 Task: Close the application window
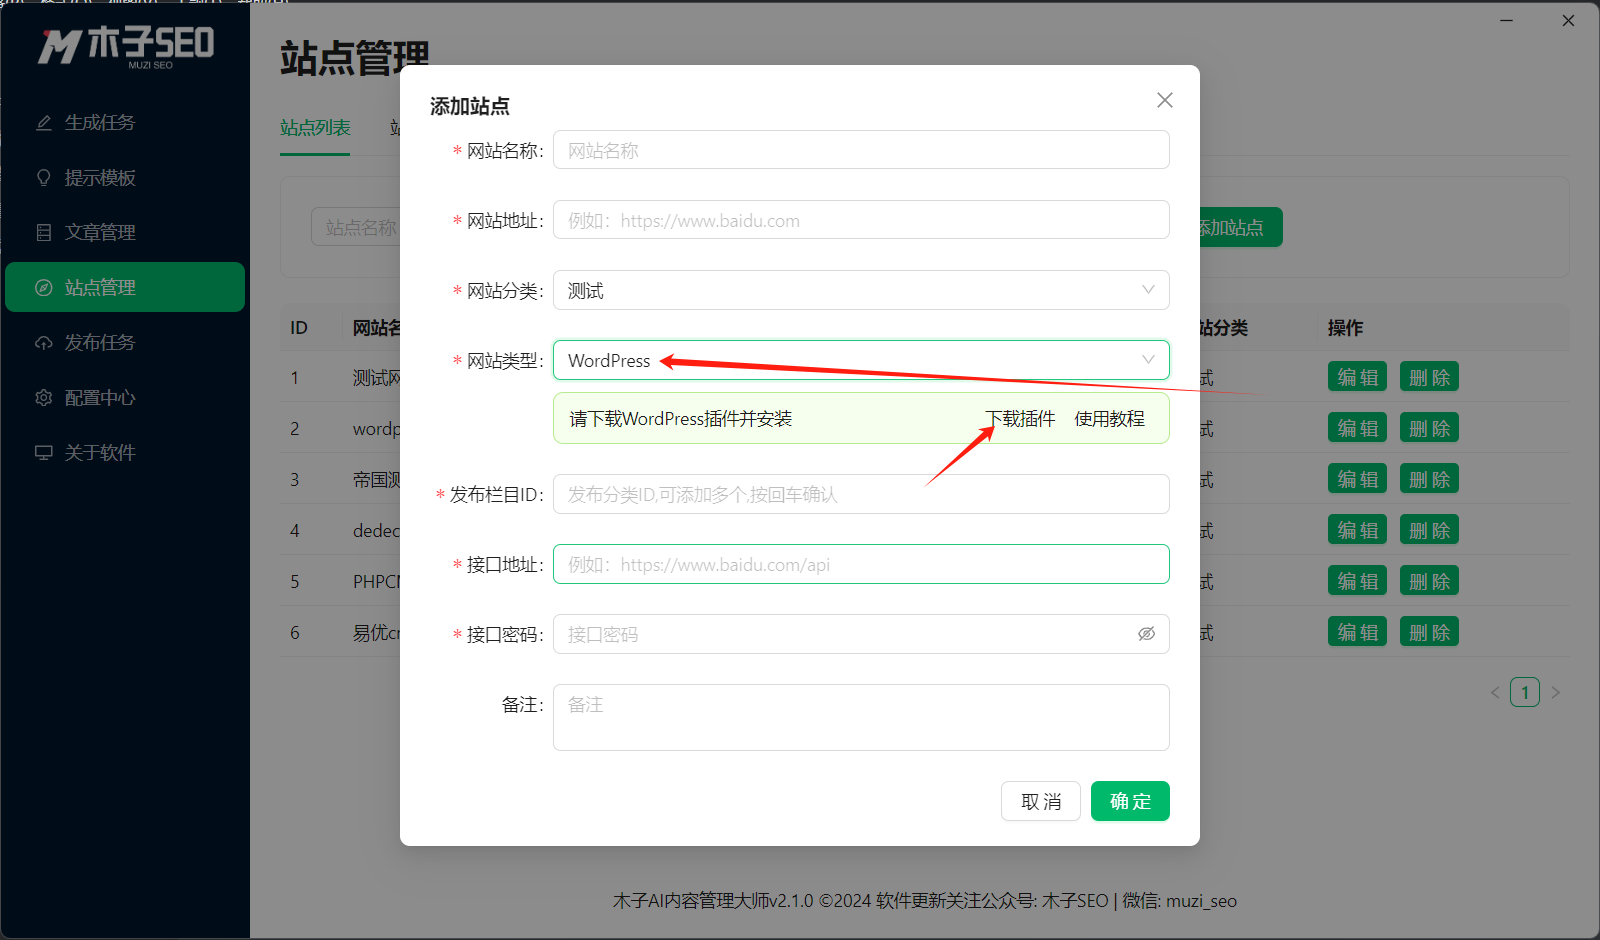click(x=1568, y=20)
